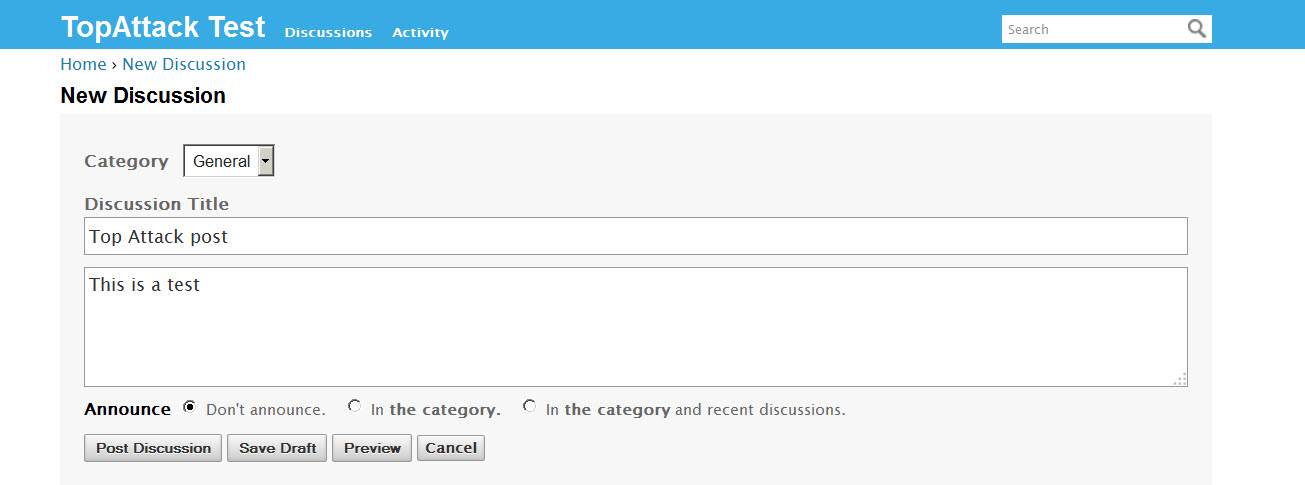Cancel the new discussion

pos(451,448)
